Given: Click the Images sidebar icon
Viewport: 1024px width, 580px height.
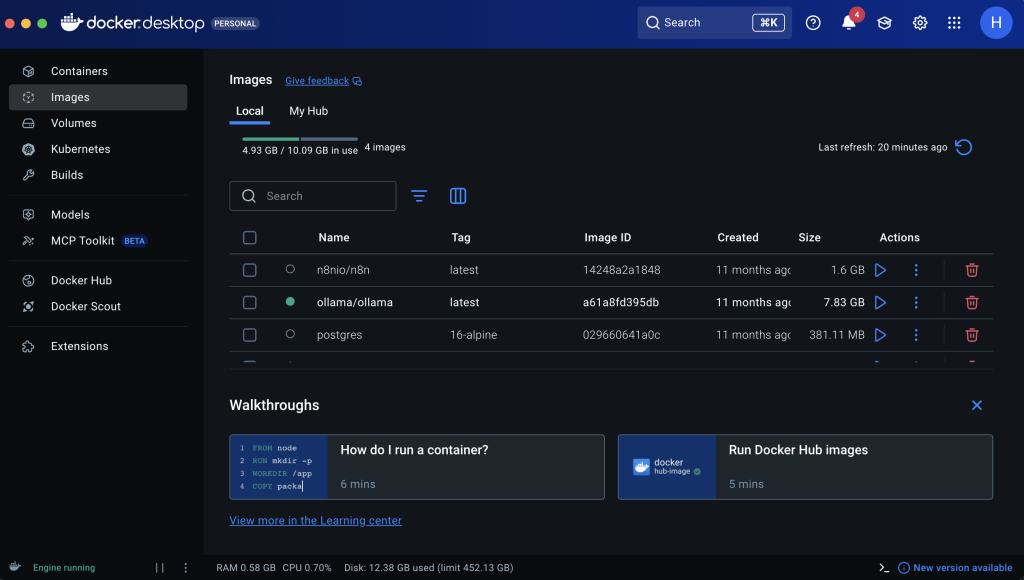Looking at the screenshot, I should 28,97.
